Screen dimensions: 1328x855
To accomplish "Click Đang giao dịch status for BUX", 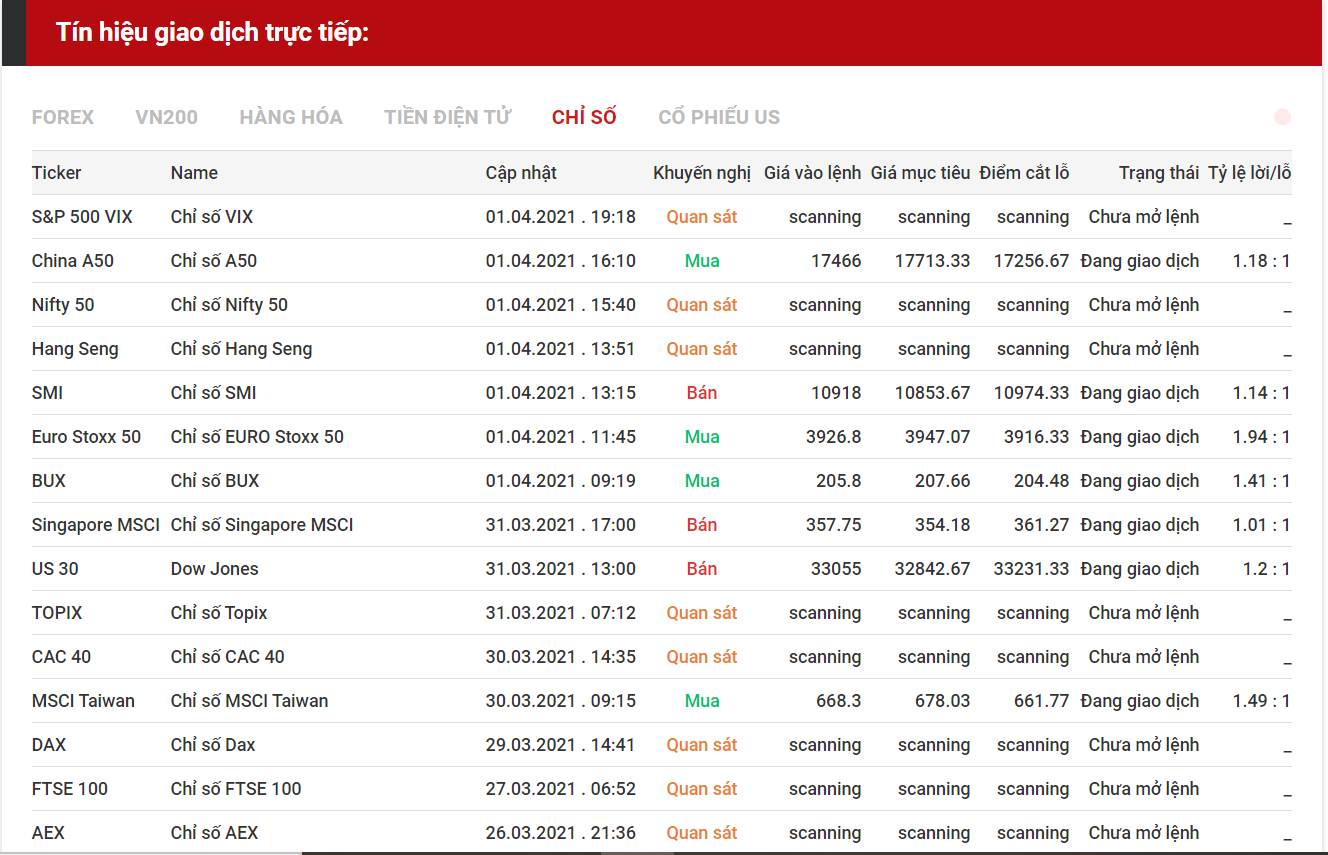I will click(x=1140, y=481).
